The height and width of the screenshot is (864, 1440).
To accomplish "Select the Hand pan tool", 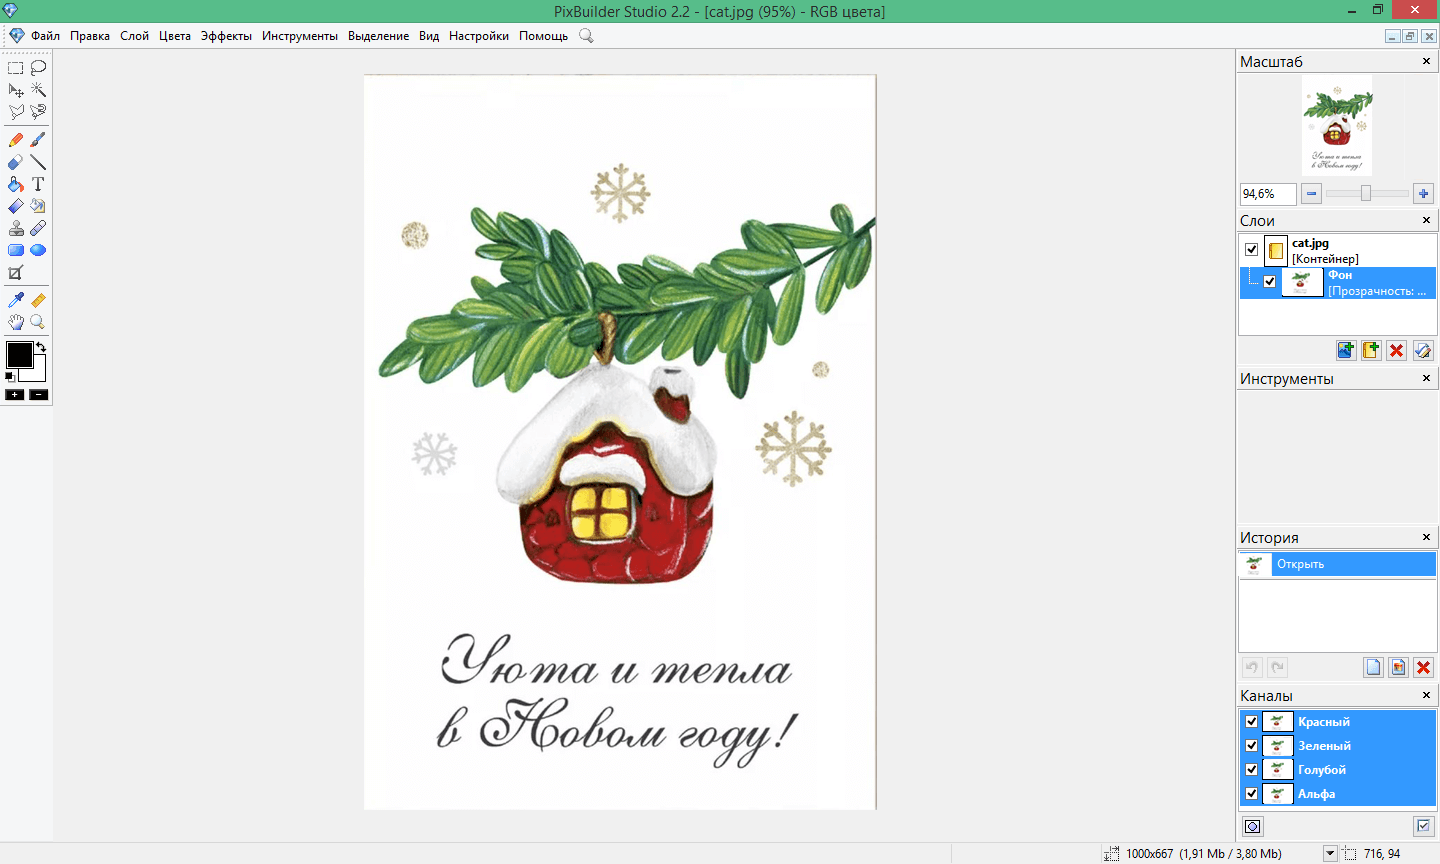I will pos(16,322).
